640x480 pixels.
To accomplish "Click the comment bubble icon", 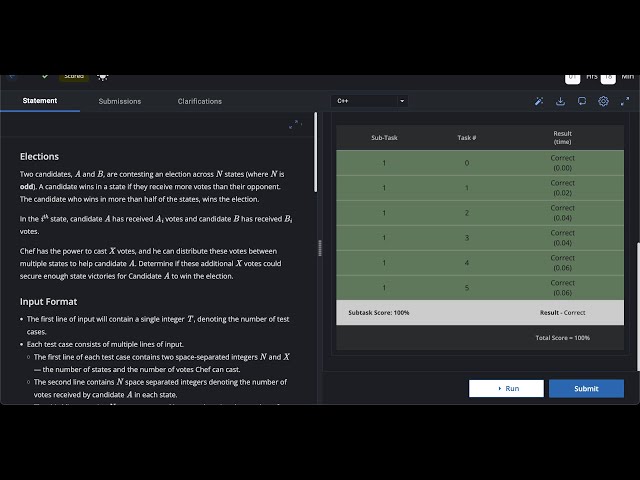I will [582, 101].
